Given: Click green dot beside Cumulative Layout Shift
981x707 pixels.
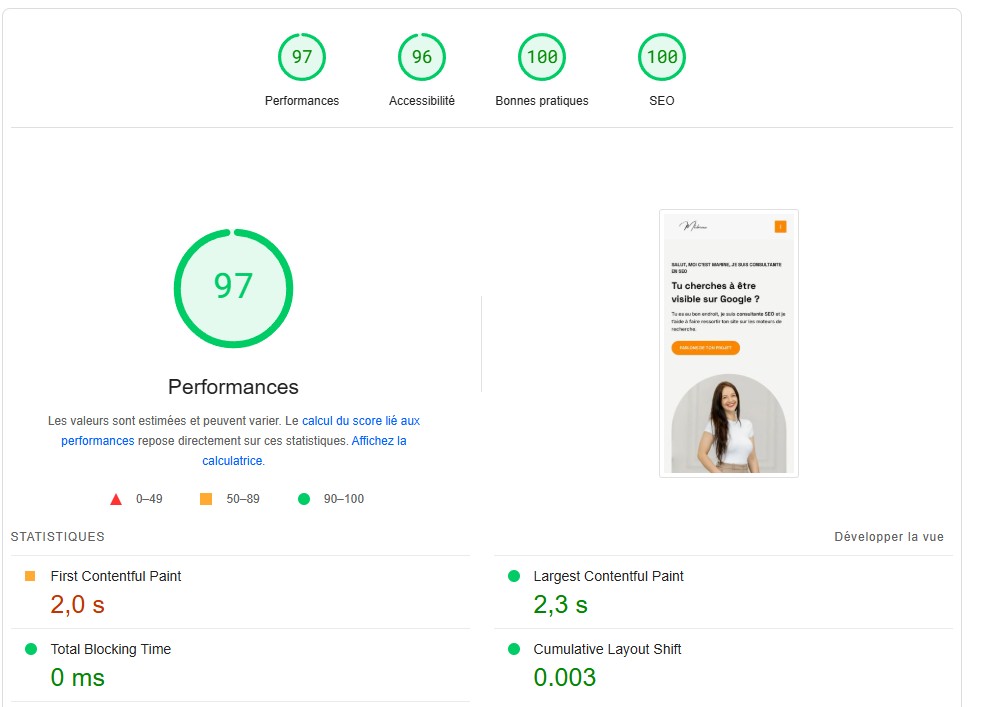Looking at the screenshot, I should click(514, 649).
